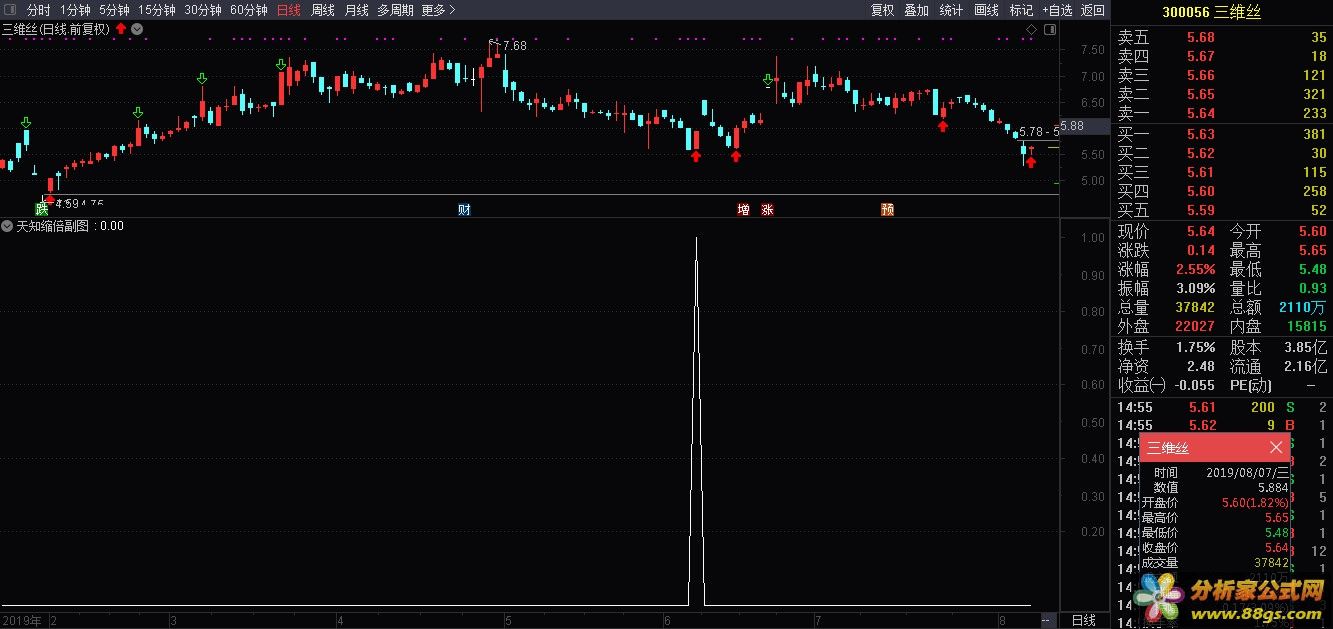
Task: Close the 三维丝 info popup
Action: tap(1276, 447)
